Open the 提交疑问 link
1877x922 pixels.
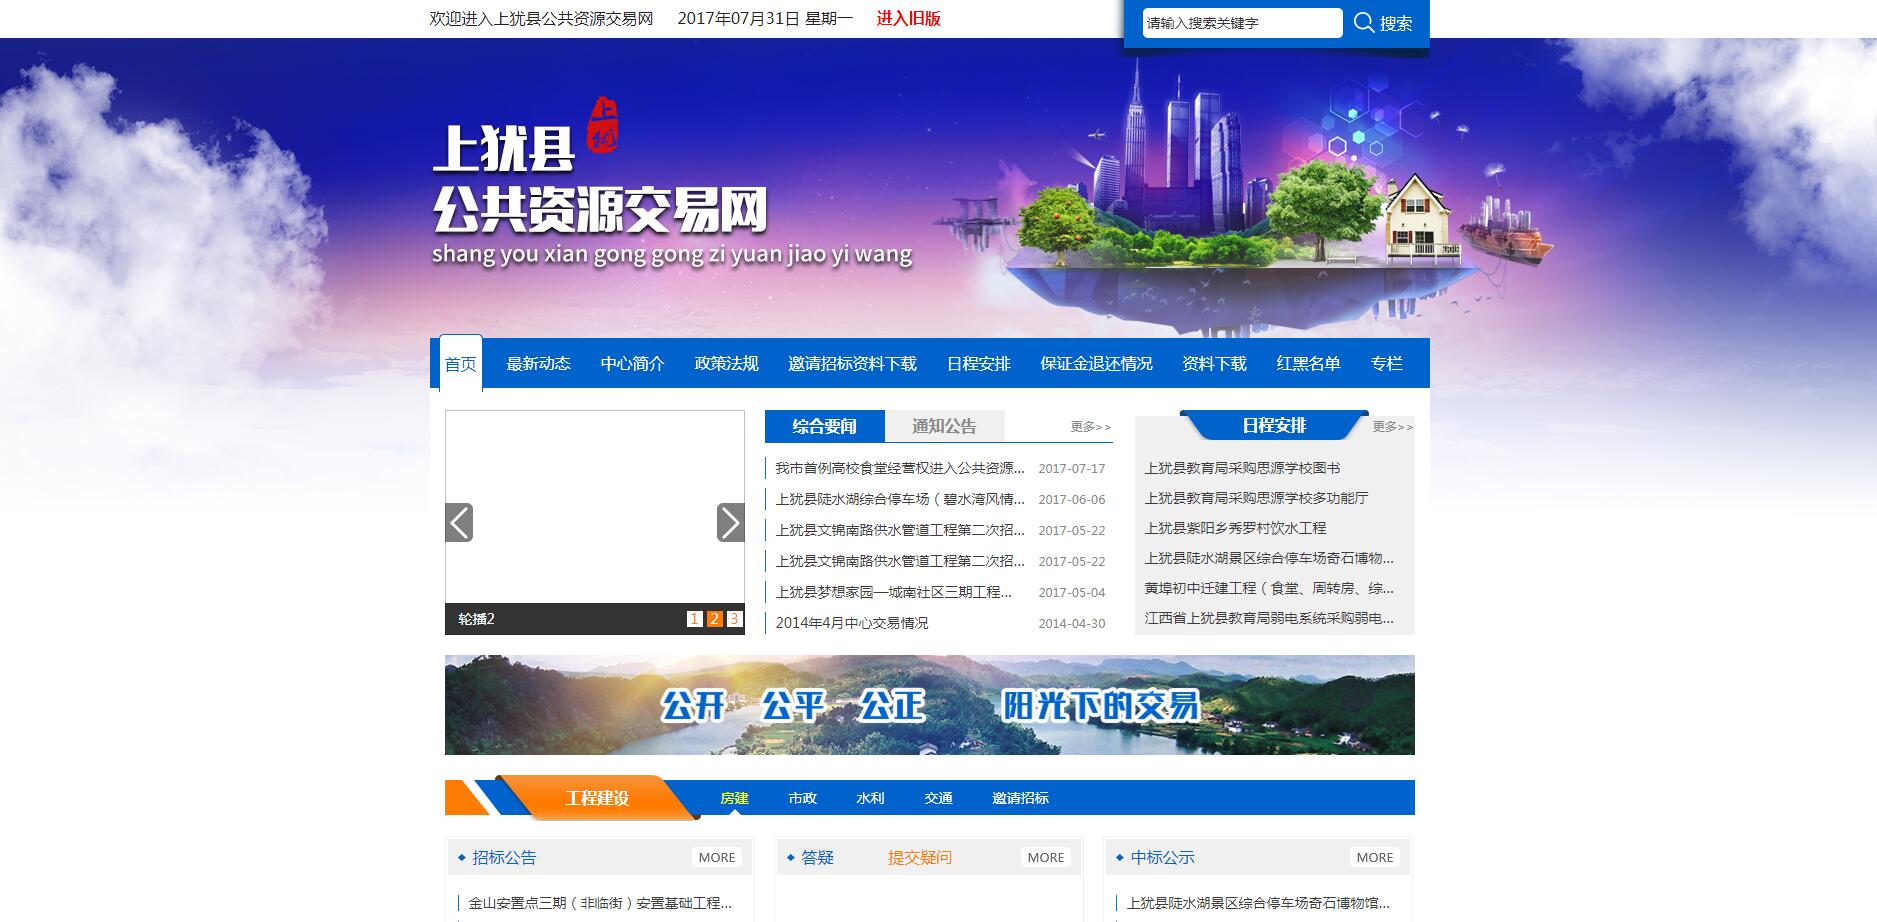919,857
